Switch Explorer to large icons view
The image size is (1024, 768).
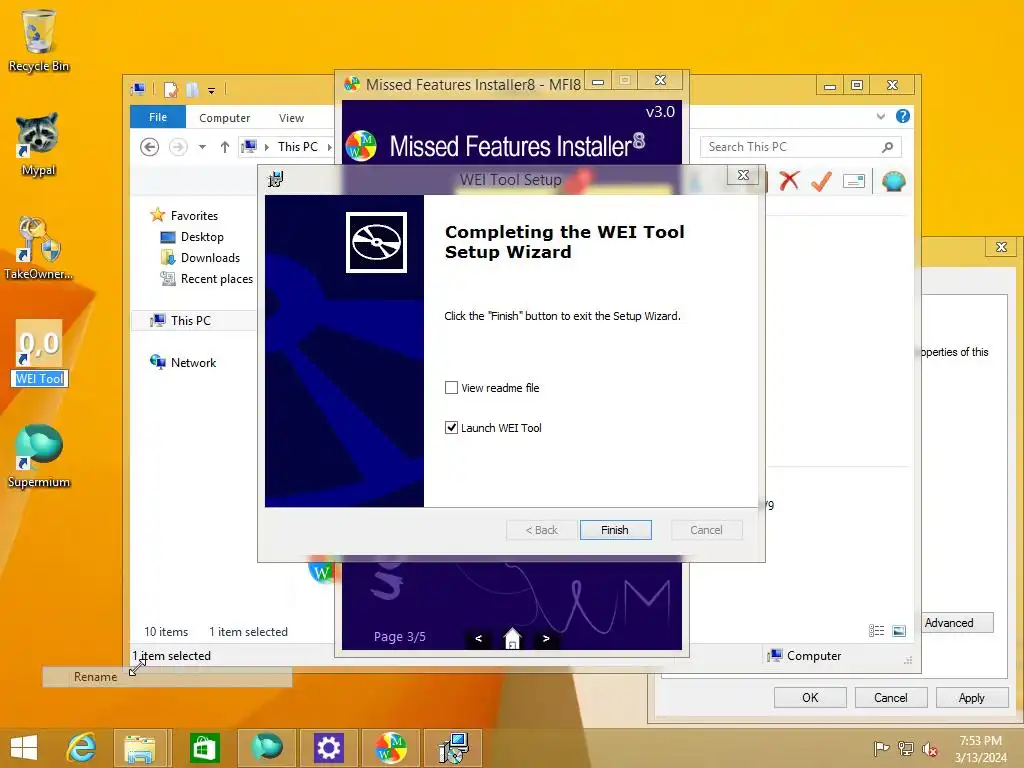coord(899,630)
